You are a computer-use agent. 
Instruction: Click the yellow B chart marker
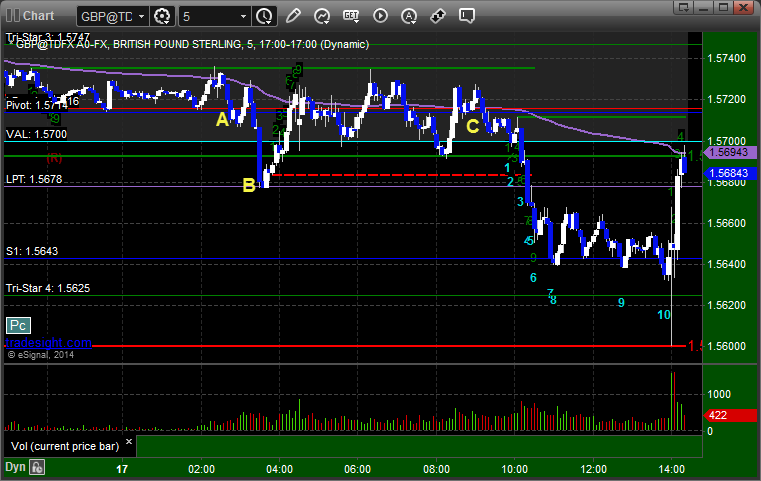[x=249, y=185]
